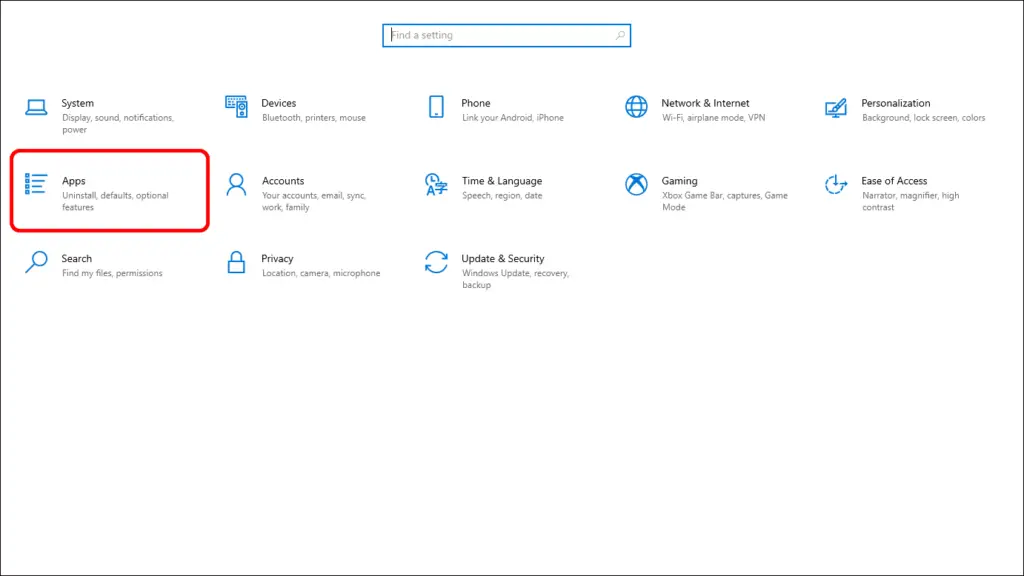Click 'Find my files, permissions' text
Viewport: 1024px width, 576px height.
[x=112, y=273]
